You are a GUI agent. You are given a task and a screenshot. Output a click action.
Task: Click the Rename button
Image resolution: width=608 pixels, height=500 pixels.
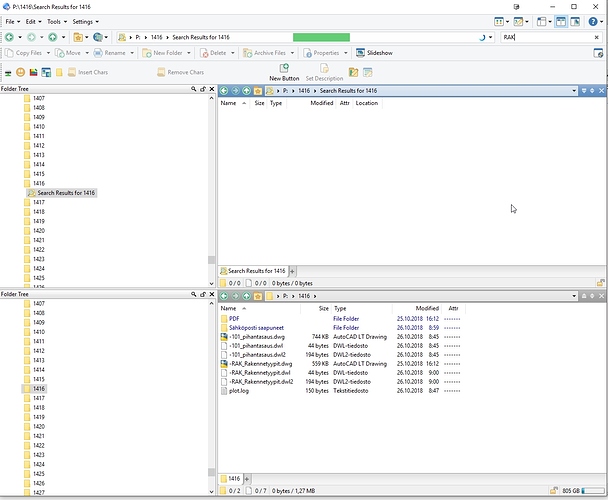110,53
